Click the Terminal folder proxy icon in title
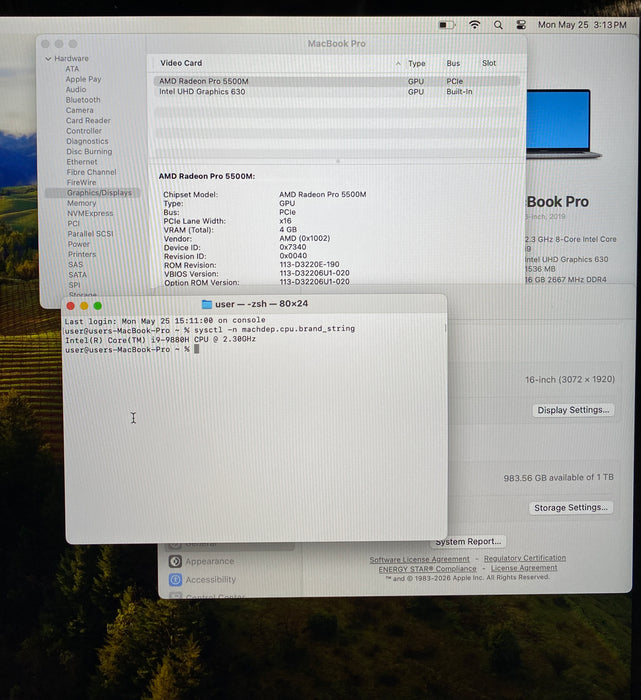Viewport: 641px width, 700px height. (207, 304)
